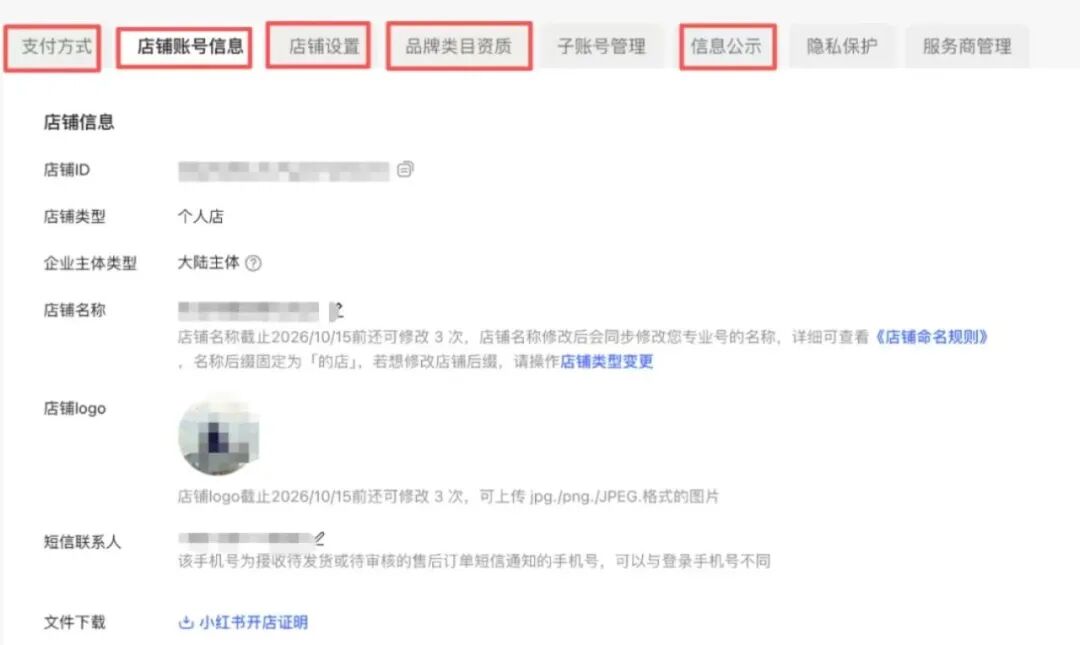Open the 子账号管理 tab
The height and width of the screenshot is (645, 1080).
[x=601, y=47]
